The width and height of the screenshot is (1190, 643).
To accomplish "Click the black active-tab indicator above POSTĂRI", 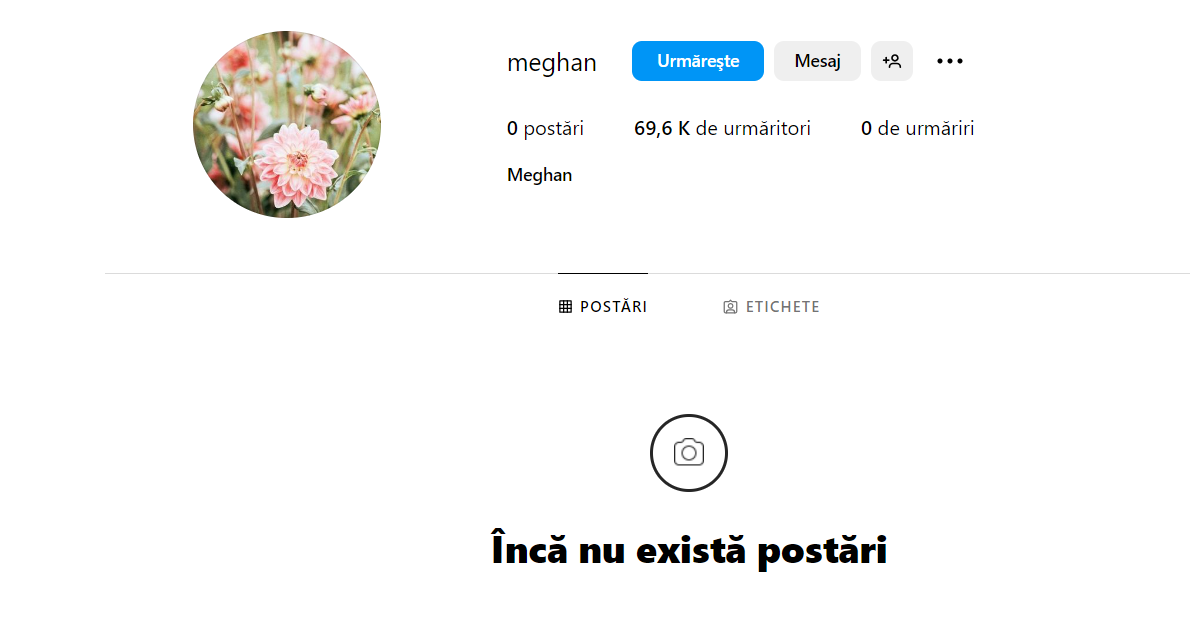I will (x=603, y=273).
